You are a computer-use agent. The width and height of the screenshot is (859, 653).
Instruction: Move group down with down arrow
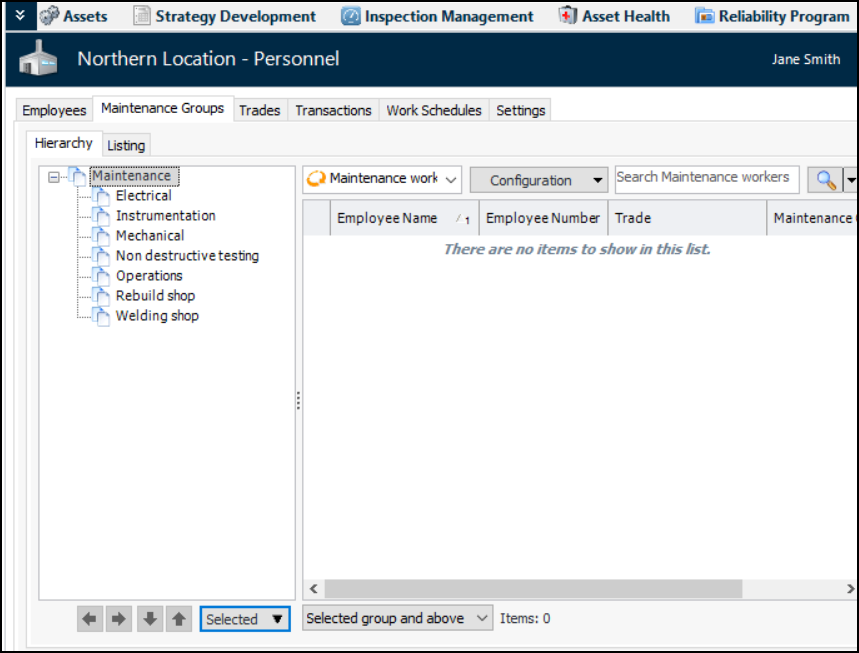coord(150,619)
